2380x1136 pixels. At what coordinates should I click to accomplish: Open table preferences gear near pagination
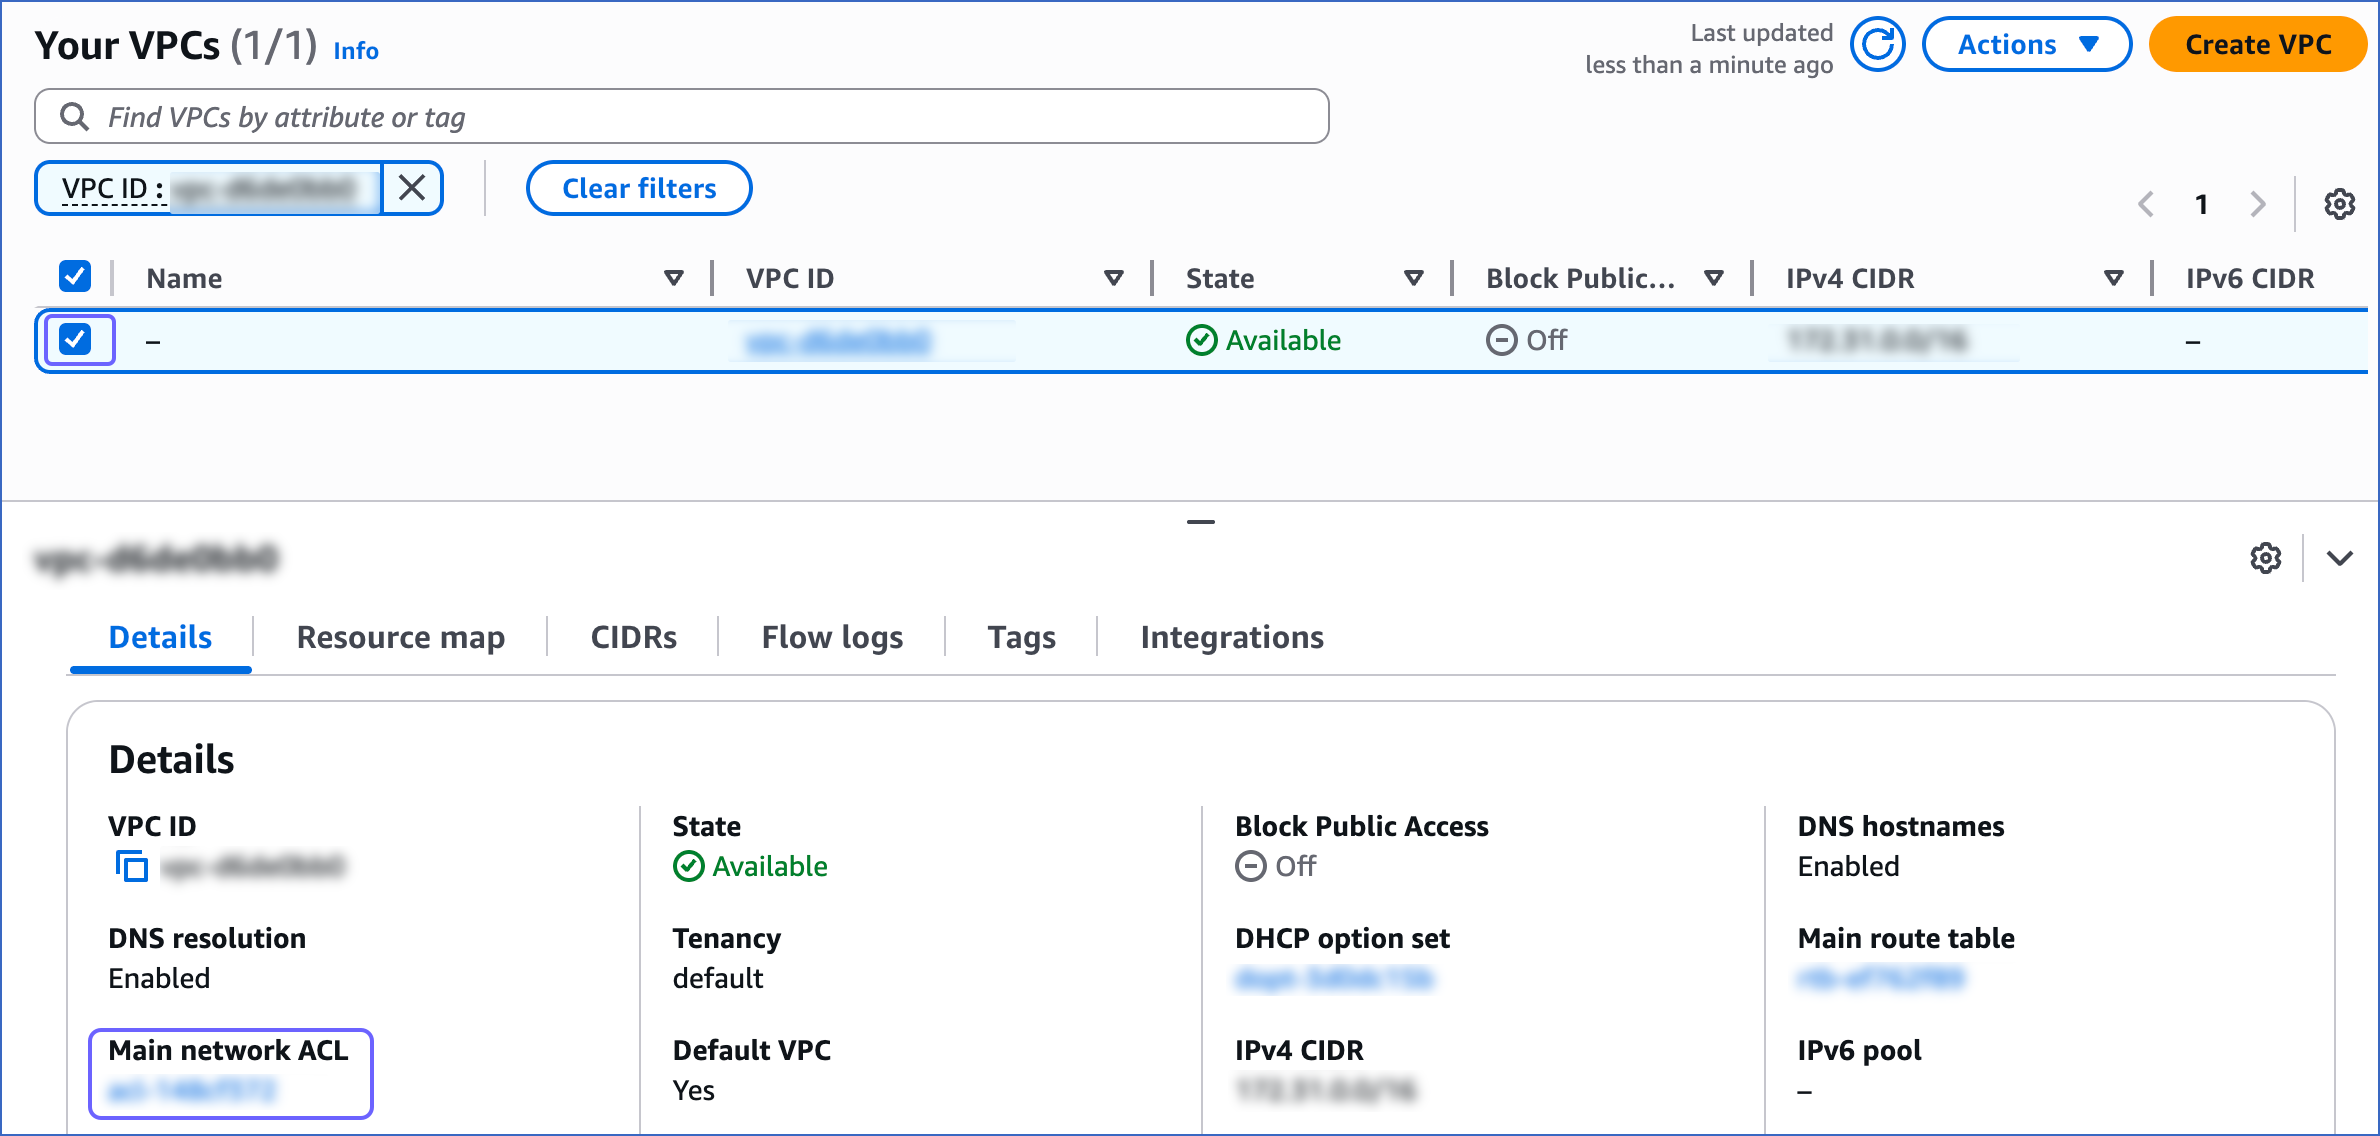(x=2339, y=204)
